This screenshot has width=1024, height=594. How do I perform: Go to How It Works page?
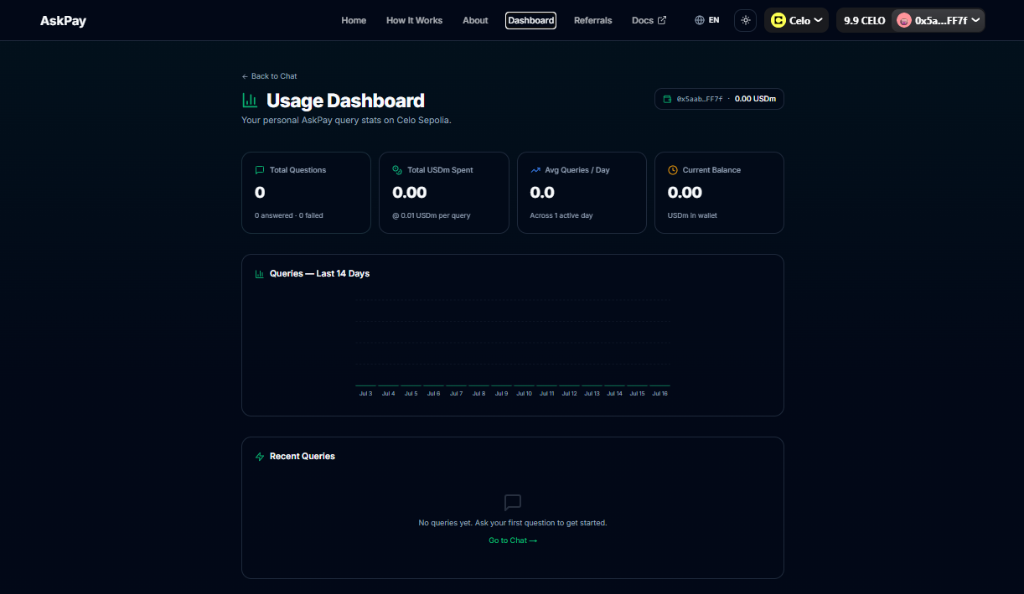[414, 20]
